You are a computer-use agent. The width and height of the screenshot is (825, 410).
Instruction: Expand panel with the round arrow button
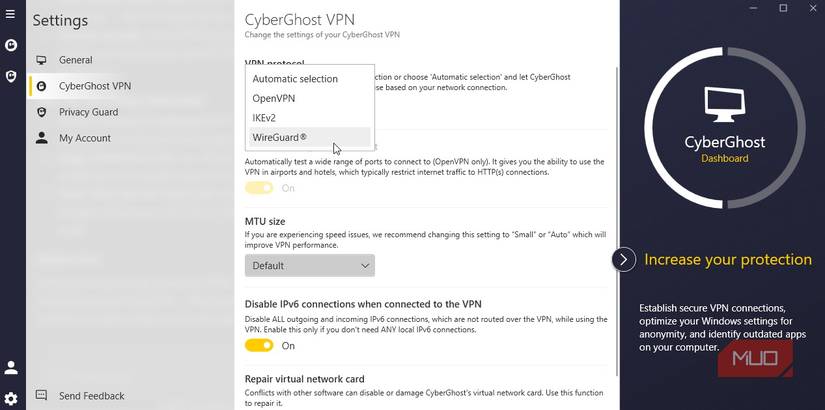[623, 259]
